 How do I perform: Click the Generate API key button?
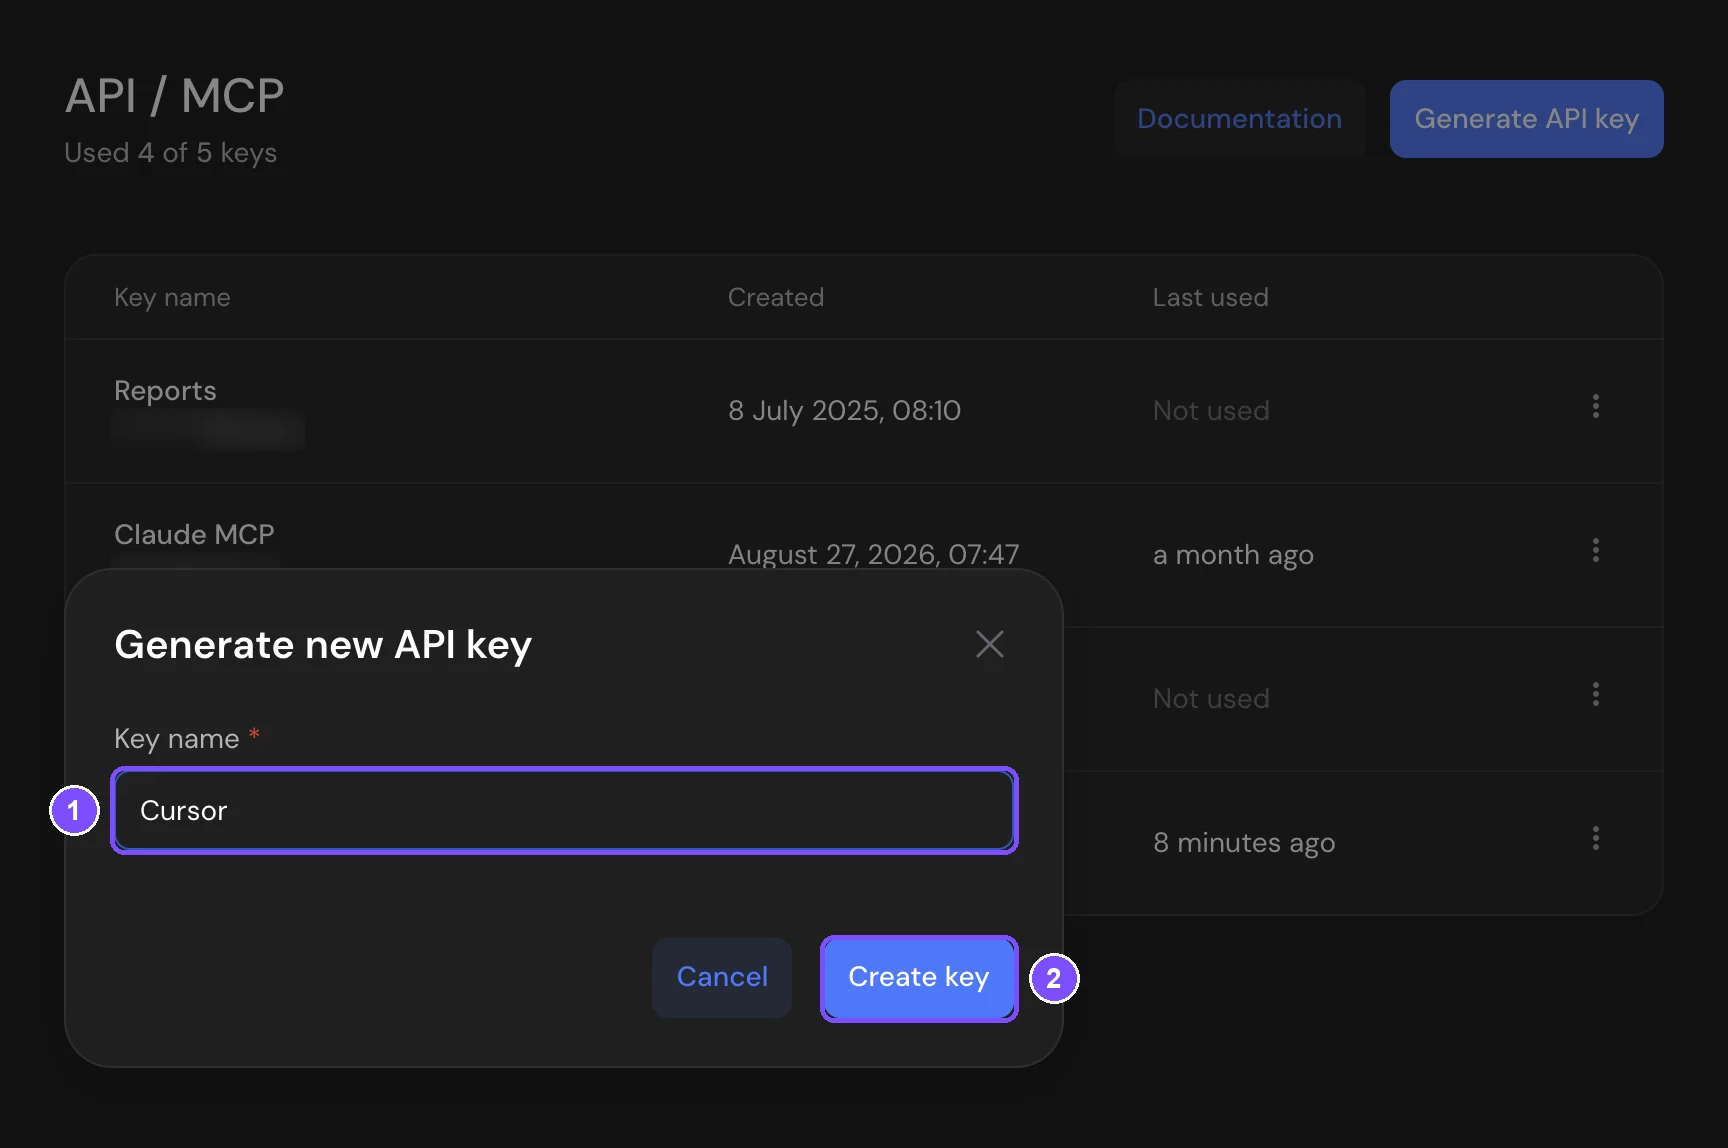click(1526, 119)
